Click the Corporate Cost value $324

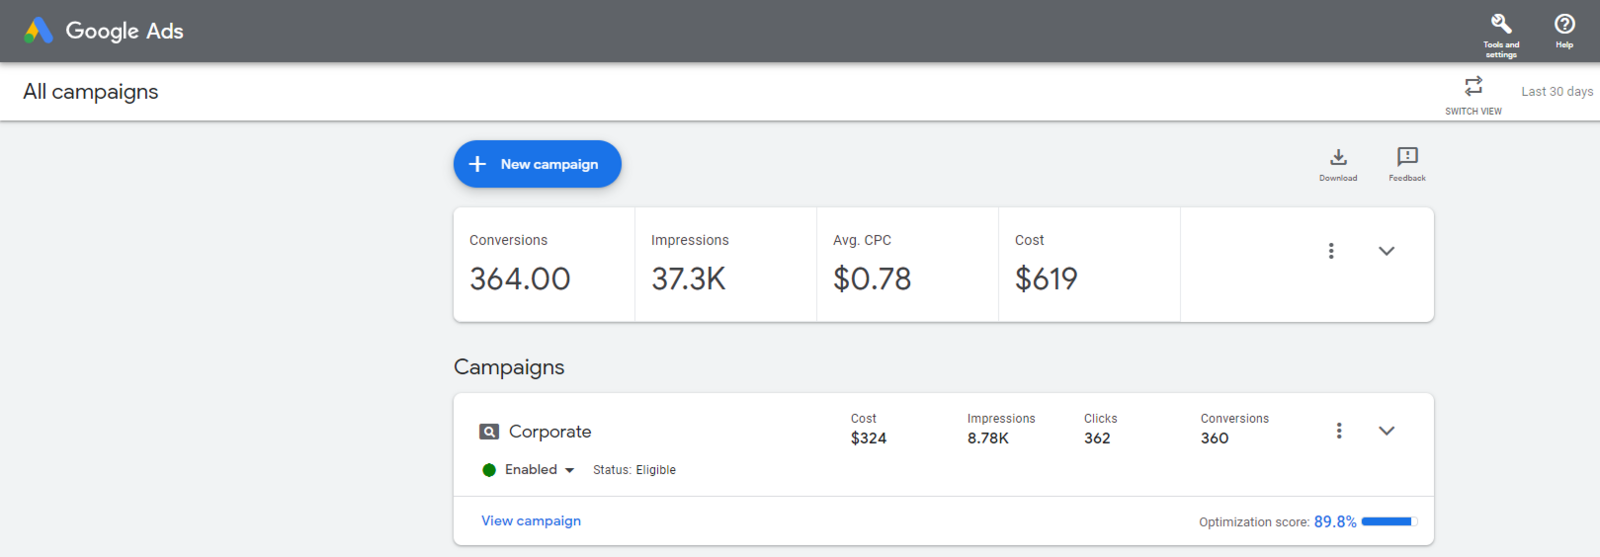coord(869,438)
